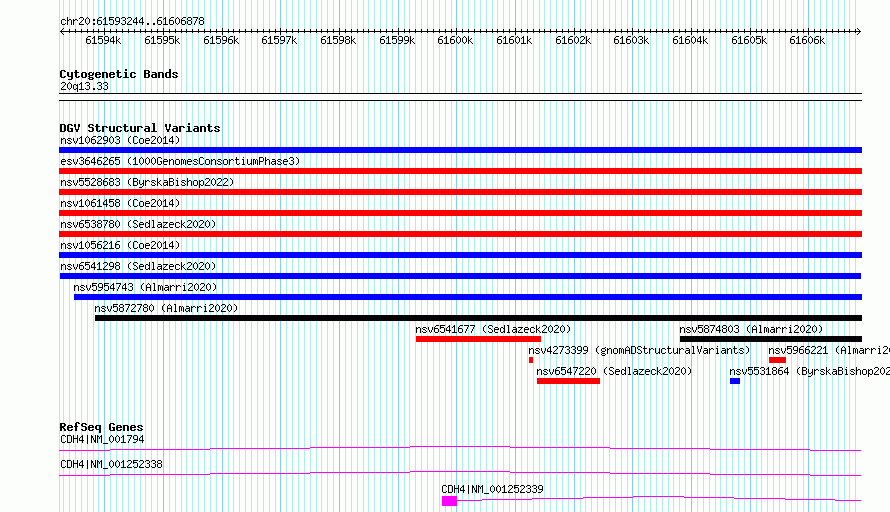Open the CDH4|NM_001794 gene label
The height and width of the screenshot is (512, 890).
click(x=102, y=439)
